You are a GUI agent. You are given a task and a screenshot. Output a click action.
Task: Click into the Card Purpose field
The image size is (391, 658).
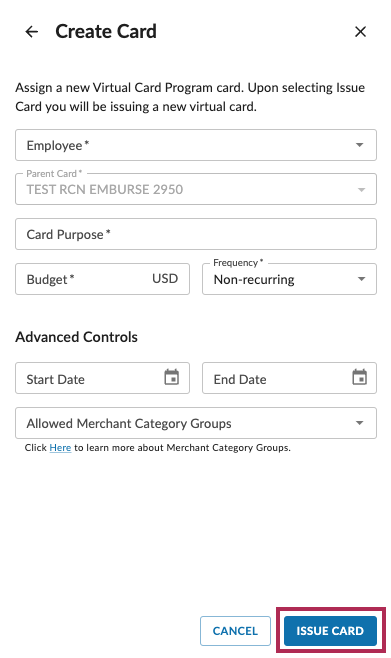(x=196, y=234)
